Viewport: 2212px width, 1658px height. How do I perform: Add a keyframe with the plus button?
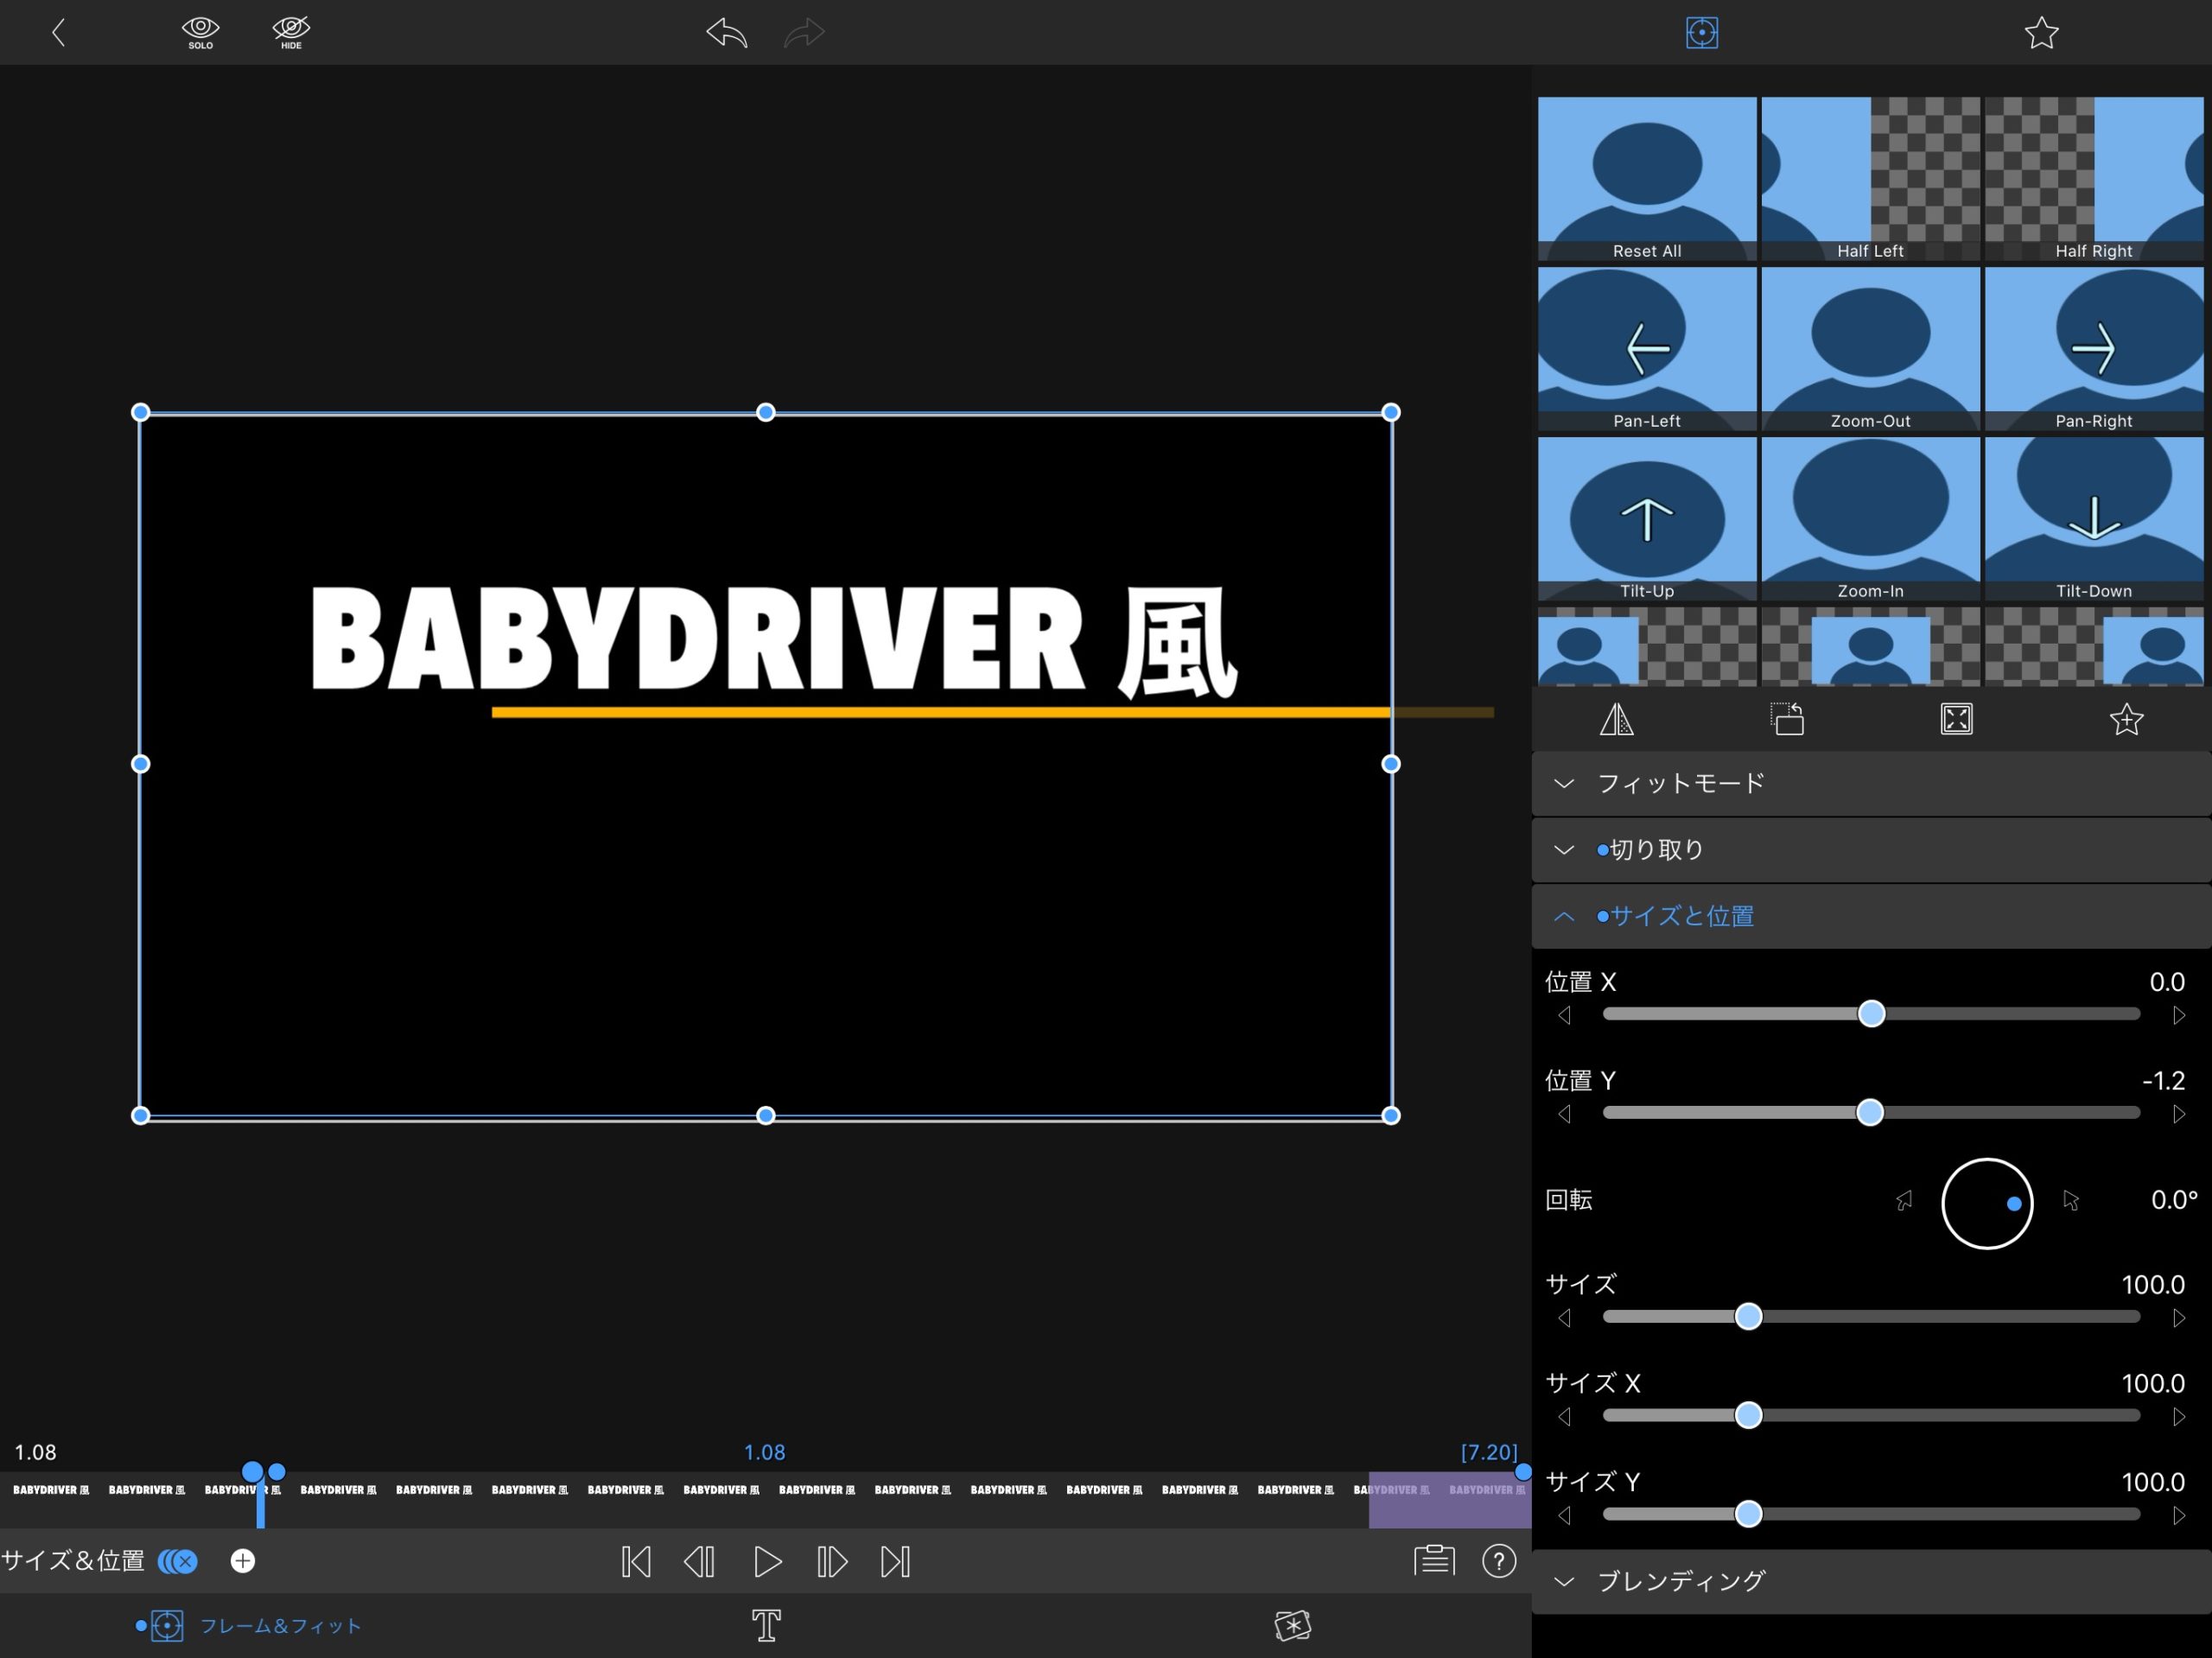[x=243, y=1561]
